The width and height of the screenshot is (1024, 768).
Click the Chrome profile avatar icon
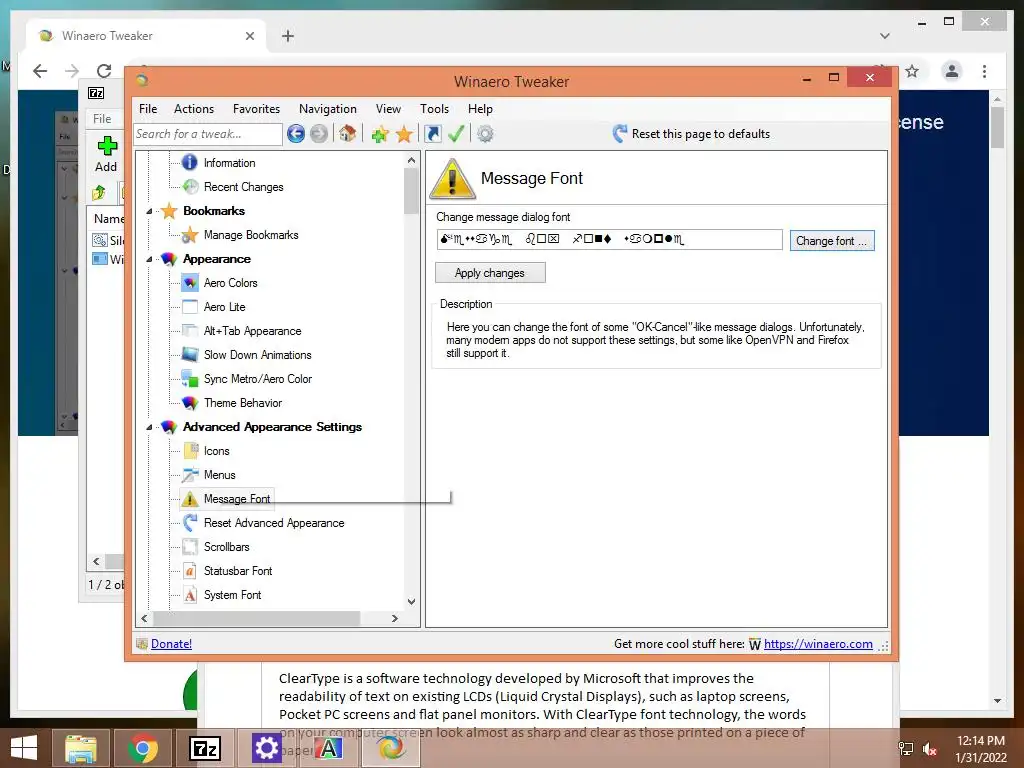tap(952, 71)
